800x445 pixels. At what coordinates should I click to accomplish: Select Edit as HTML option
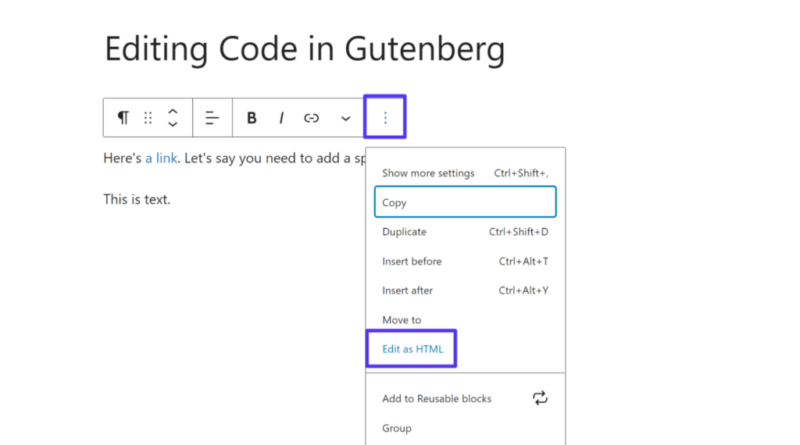click(412, 349)
